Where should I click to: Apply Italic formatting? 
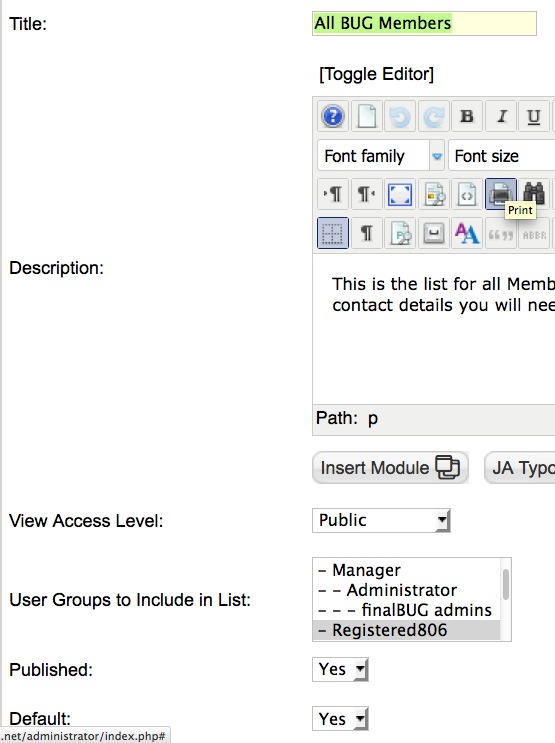coord(500,116)
